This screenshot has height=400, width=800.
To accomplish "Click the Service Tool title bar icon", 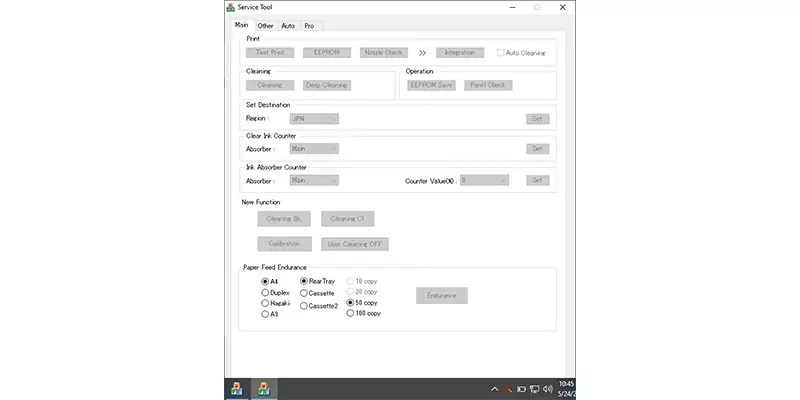I will pos(233,7).
